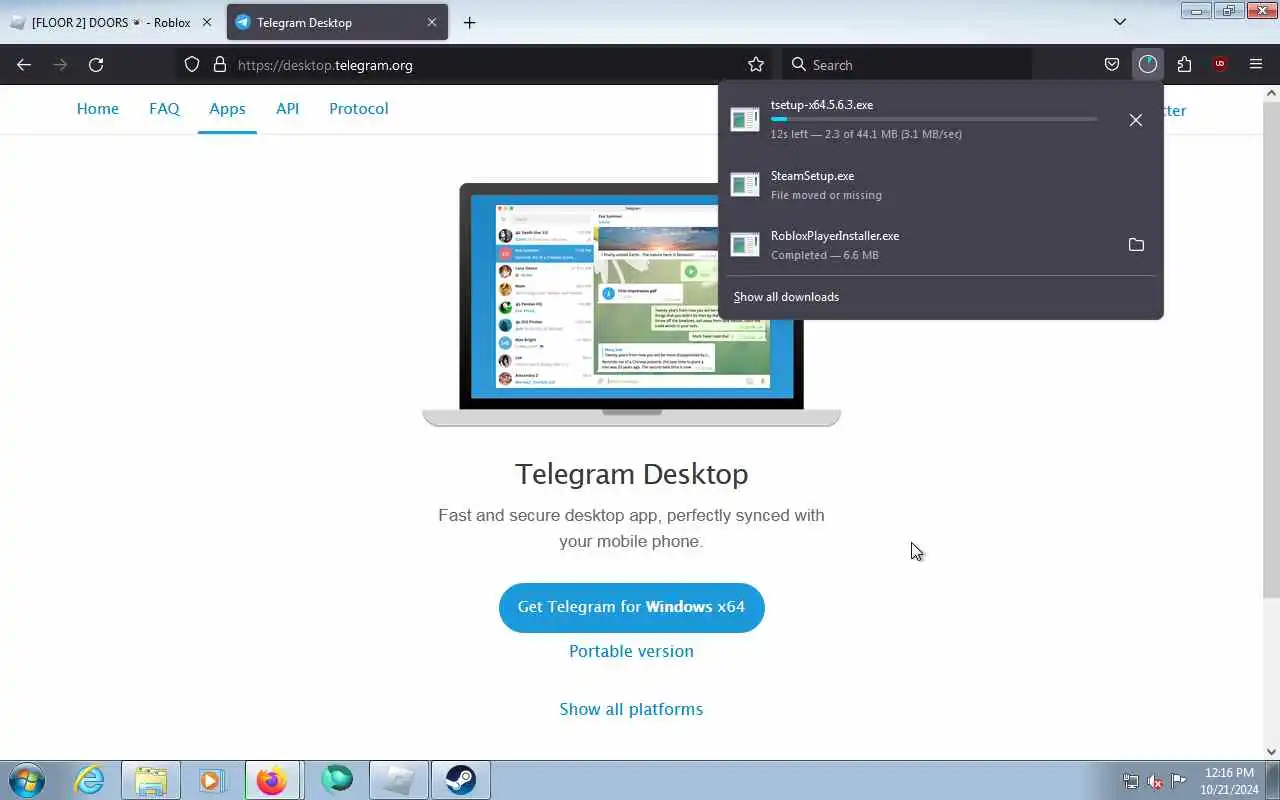This screenshot has height=800, width=1280.
Task: Click the tsetup-x64.5.6.3.exe file icon
Action: [x=745, y=120]
